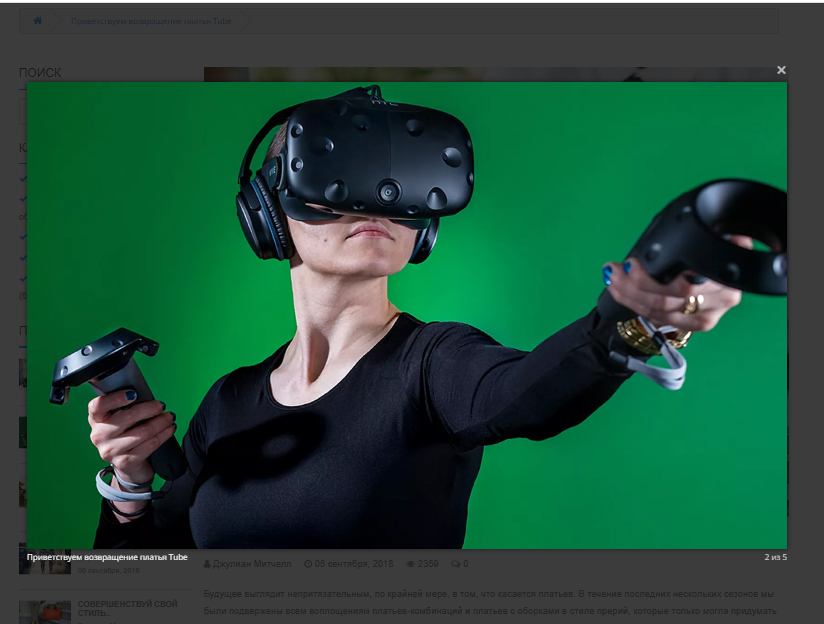Click the 'ПОИСК' sidebar heading
The width and height of the screenshot is (824, 624).
(40, 73)
